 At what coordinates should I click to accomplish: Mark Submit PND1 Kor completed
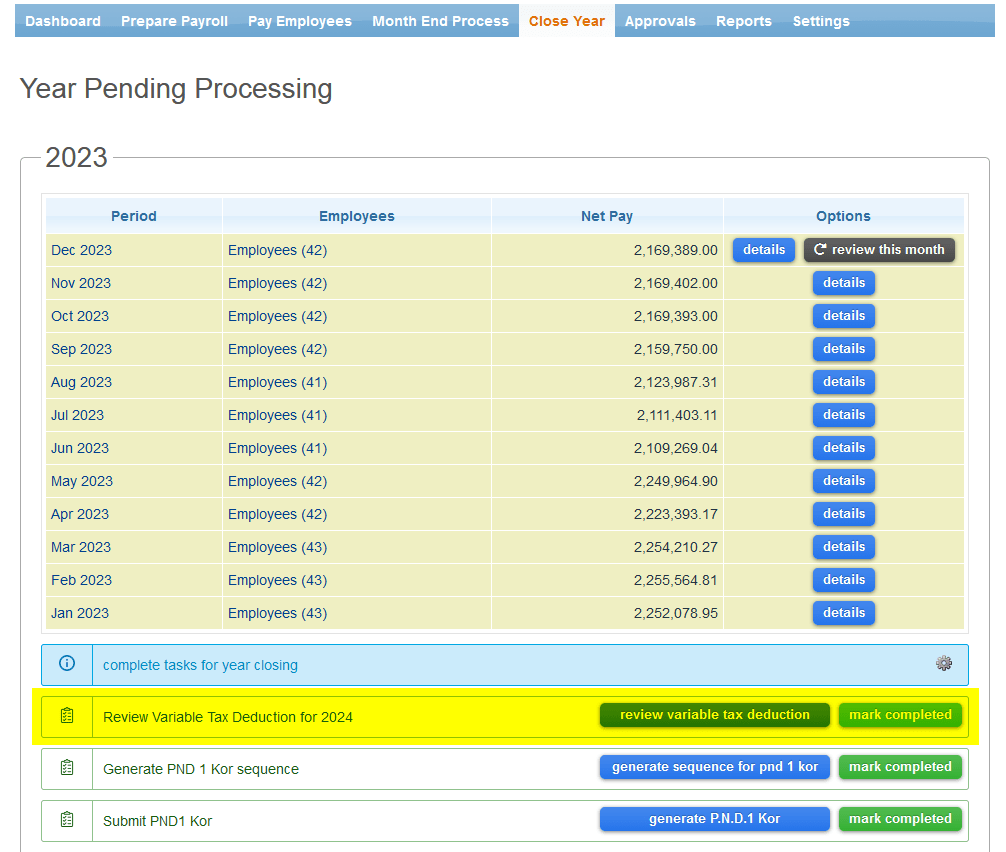900,819
